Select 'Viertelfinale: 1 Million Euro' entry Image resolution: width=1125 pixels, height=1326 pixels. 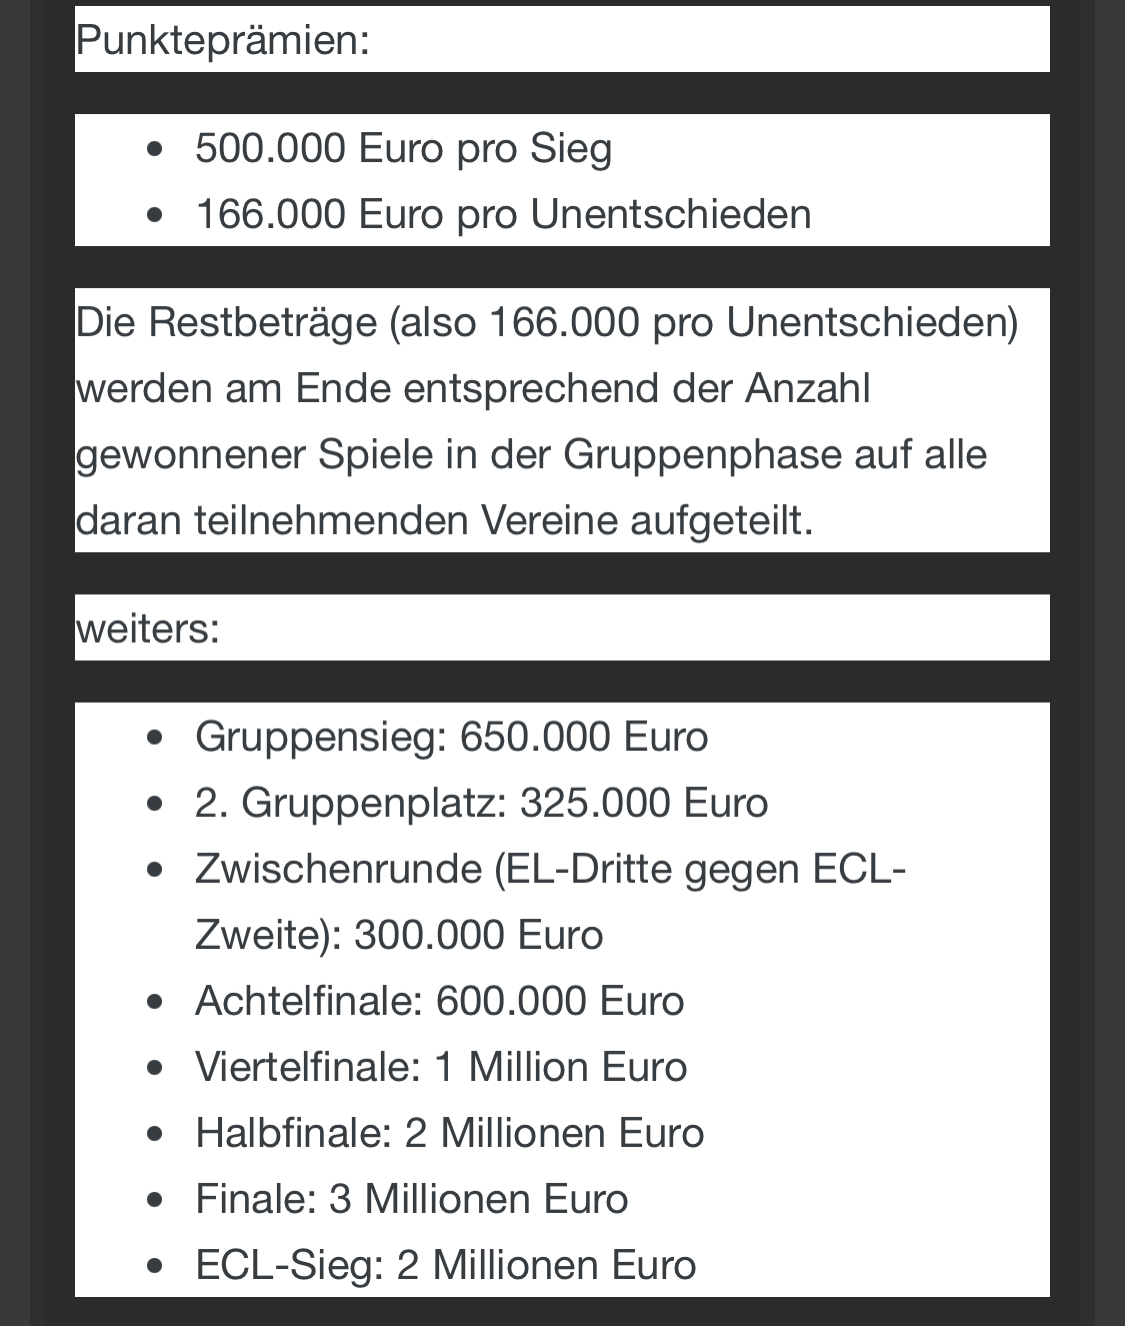(x=441, y=1067)
